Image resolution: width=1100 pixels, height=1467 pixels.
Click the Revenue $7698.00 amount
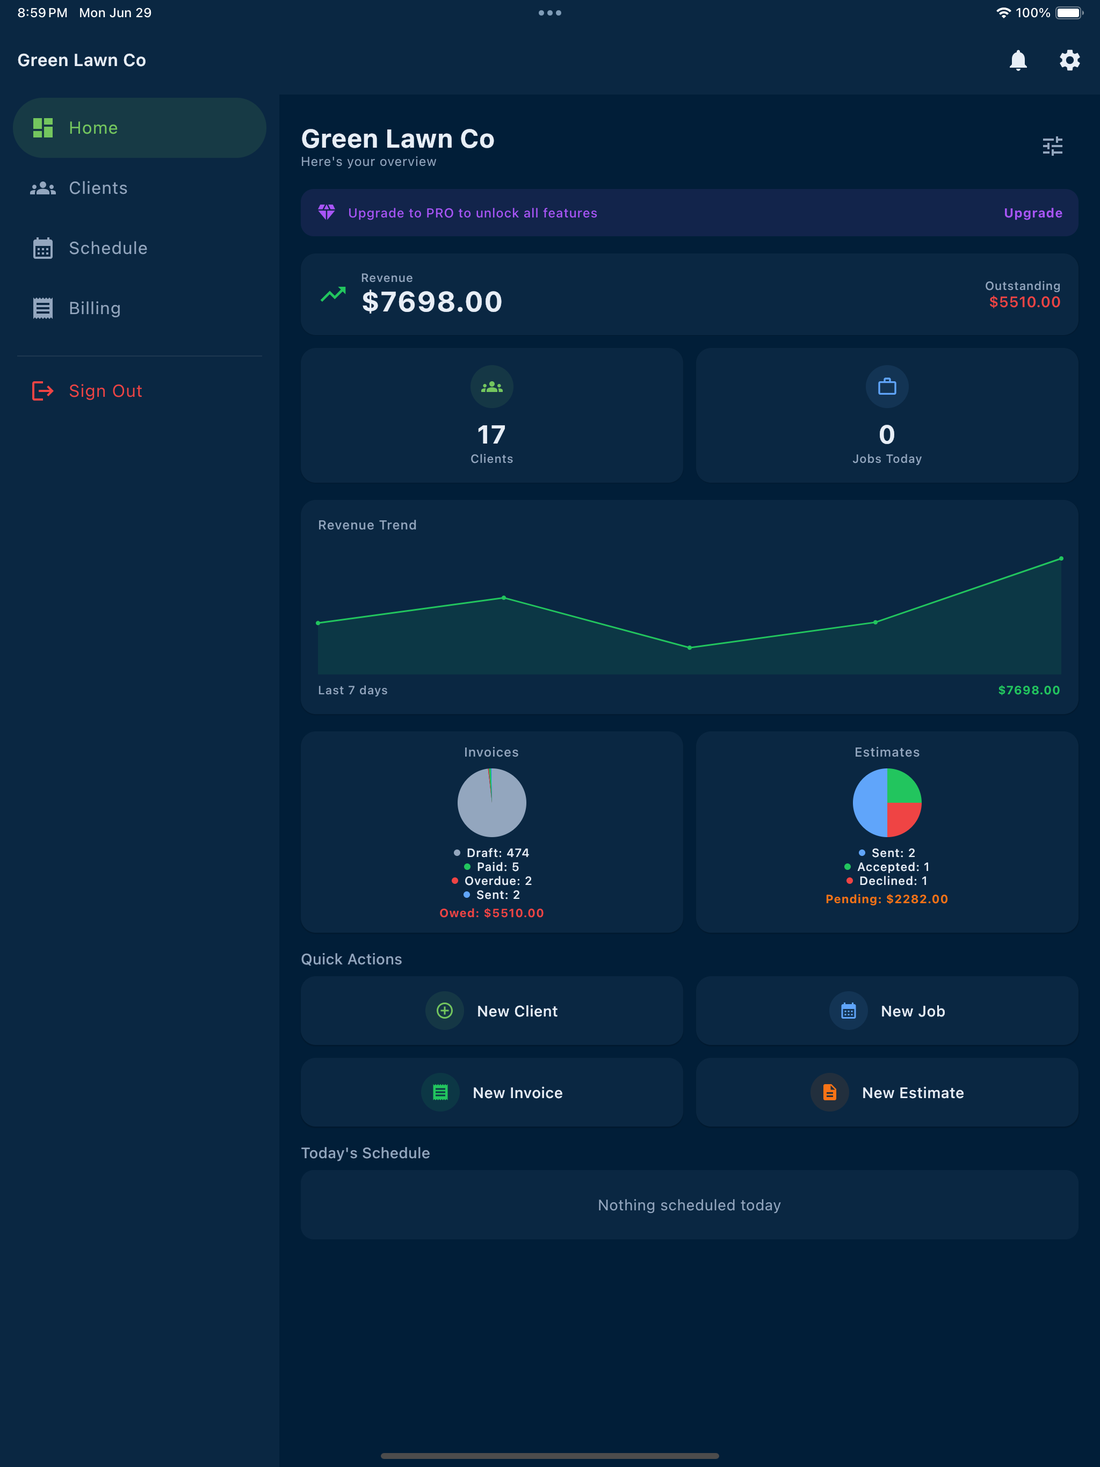pos(432,302)
